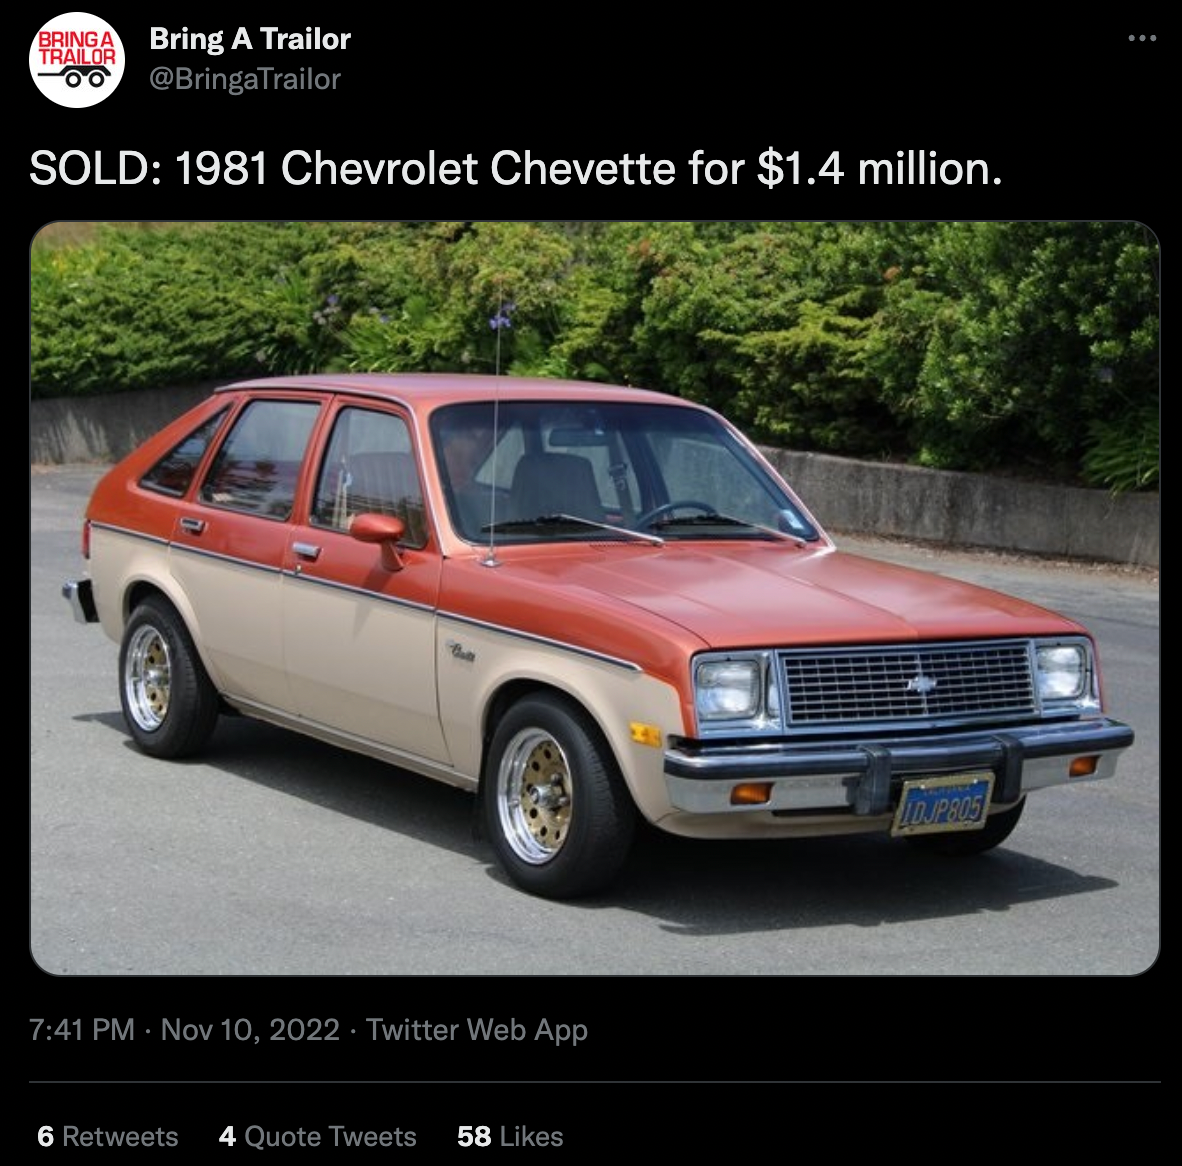Screen dimensions: 1182x1166
Task: Open the tweet's three-dot More menu
Action: click(1141, 39)
